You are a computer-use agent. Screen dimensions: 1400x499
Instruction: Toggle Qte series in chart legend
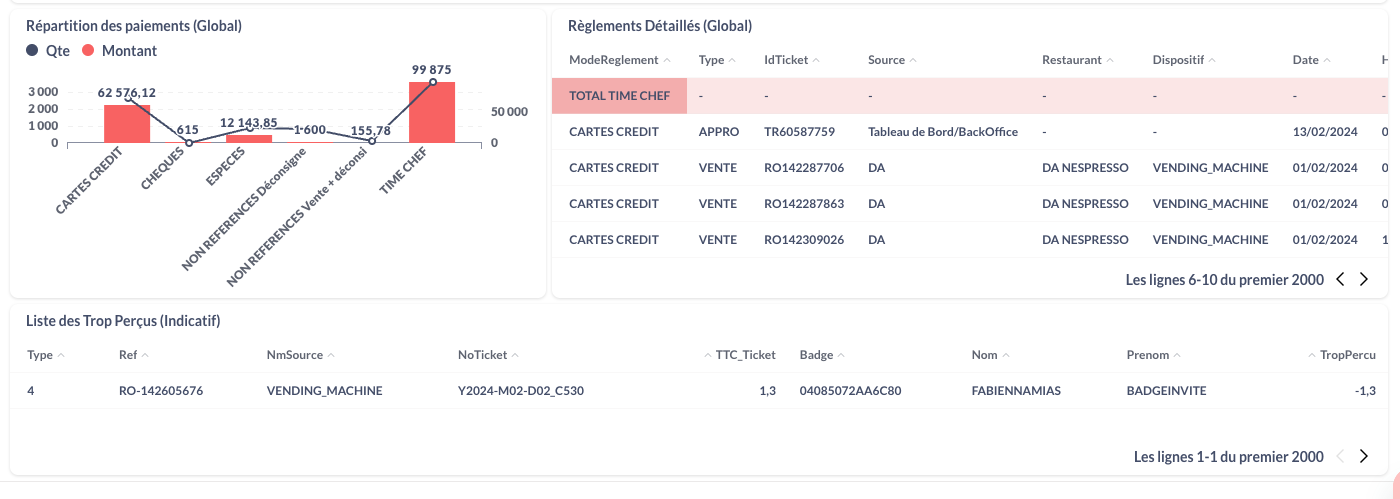click(49, 50)
